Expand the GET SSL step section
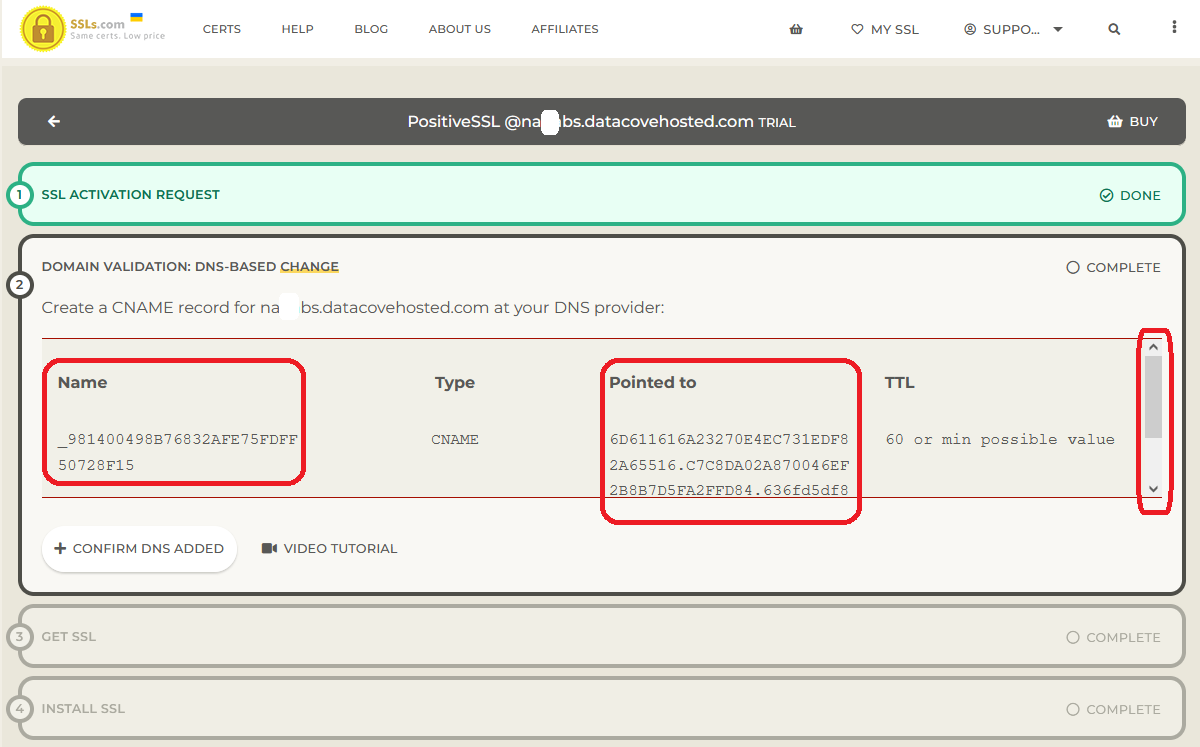The width and height of the screenshot is (1200, 747). 69,636
